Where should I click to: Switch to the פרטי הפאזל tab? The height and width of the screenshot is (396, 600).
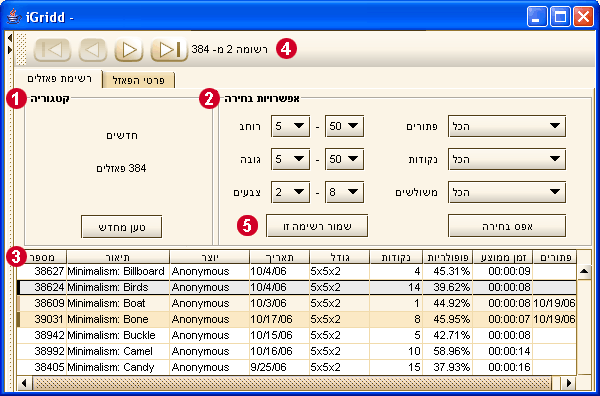139,80
